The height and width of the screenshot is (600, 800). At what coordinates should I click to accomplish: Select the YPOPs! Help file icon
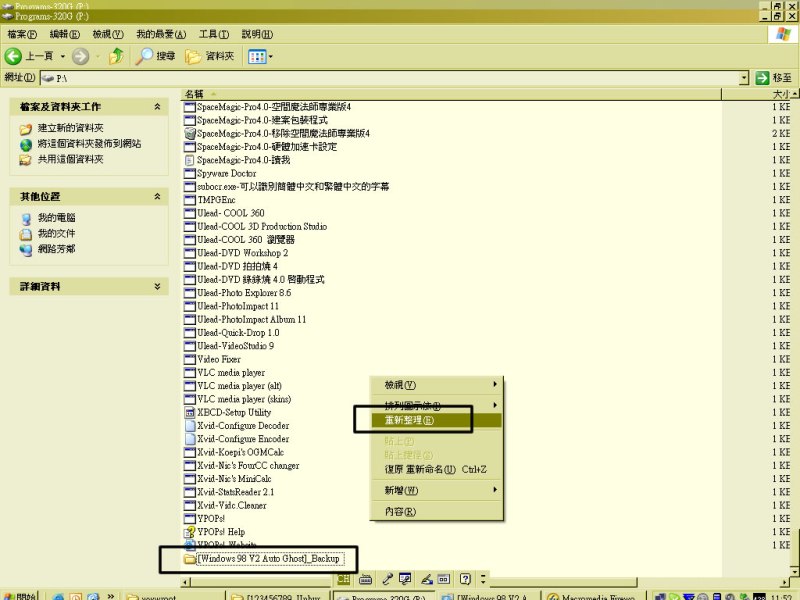click(190, 532)
